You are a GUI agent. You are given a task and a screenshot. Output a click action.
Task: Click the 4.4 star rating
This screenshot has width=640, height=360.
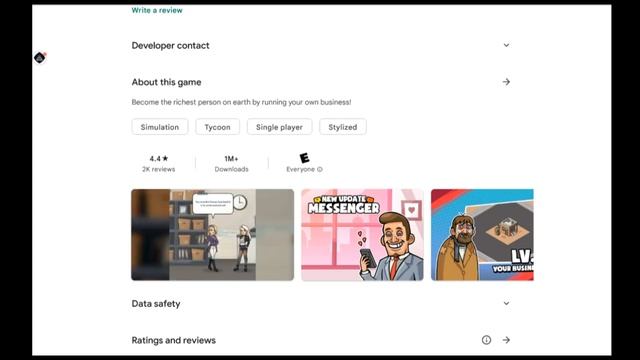click(158, 158)
